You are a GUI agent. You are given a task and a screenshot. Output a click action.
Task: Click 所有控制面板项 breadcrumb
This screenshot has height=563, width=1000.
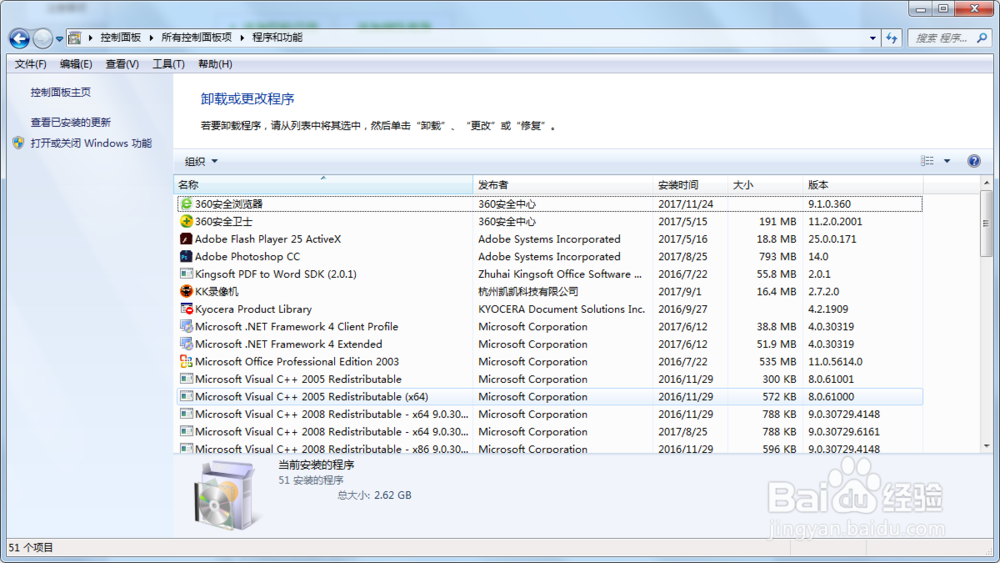(196, 38)
